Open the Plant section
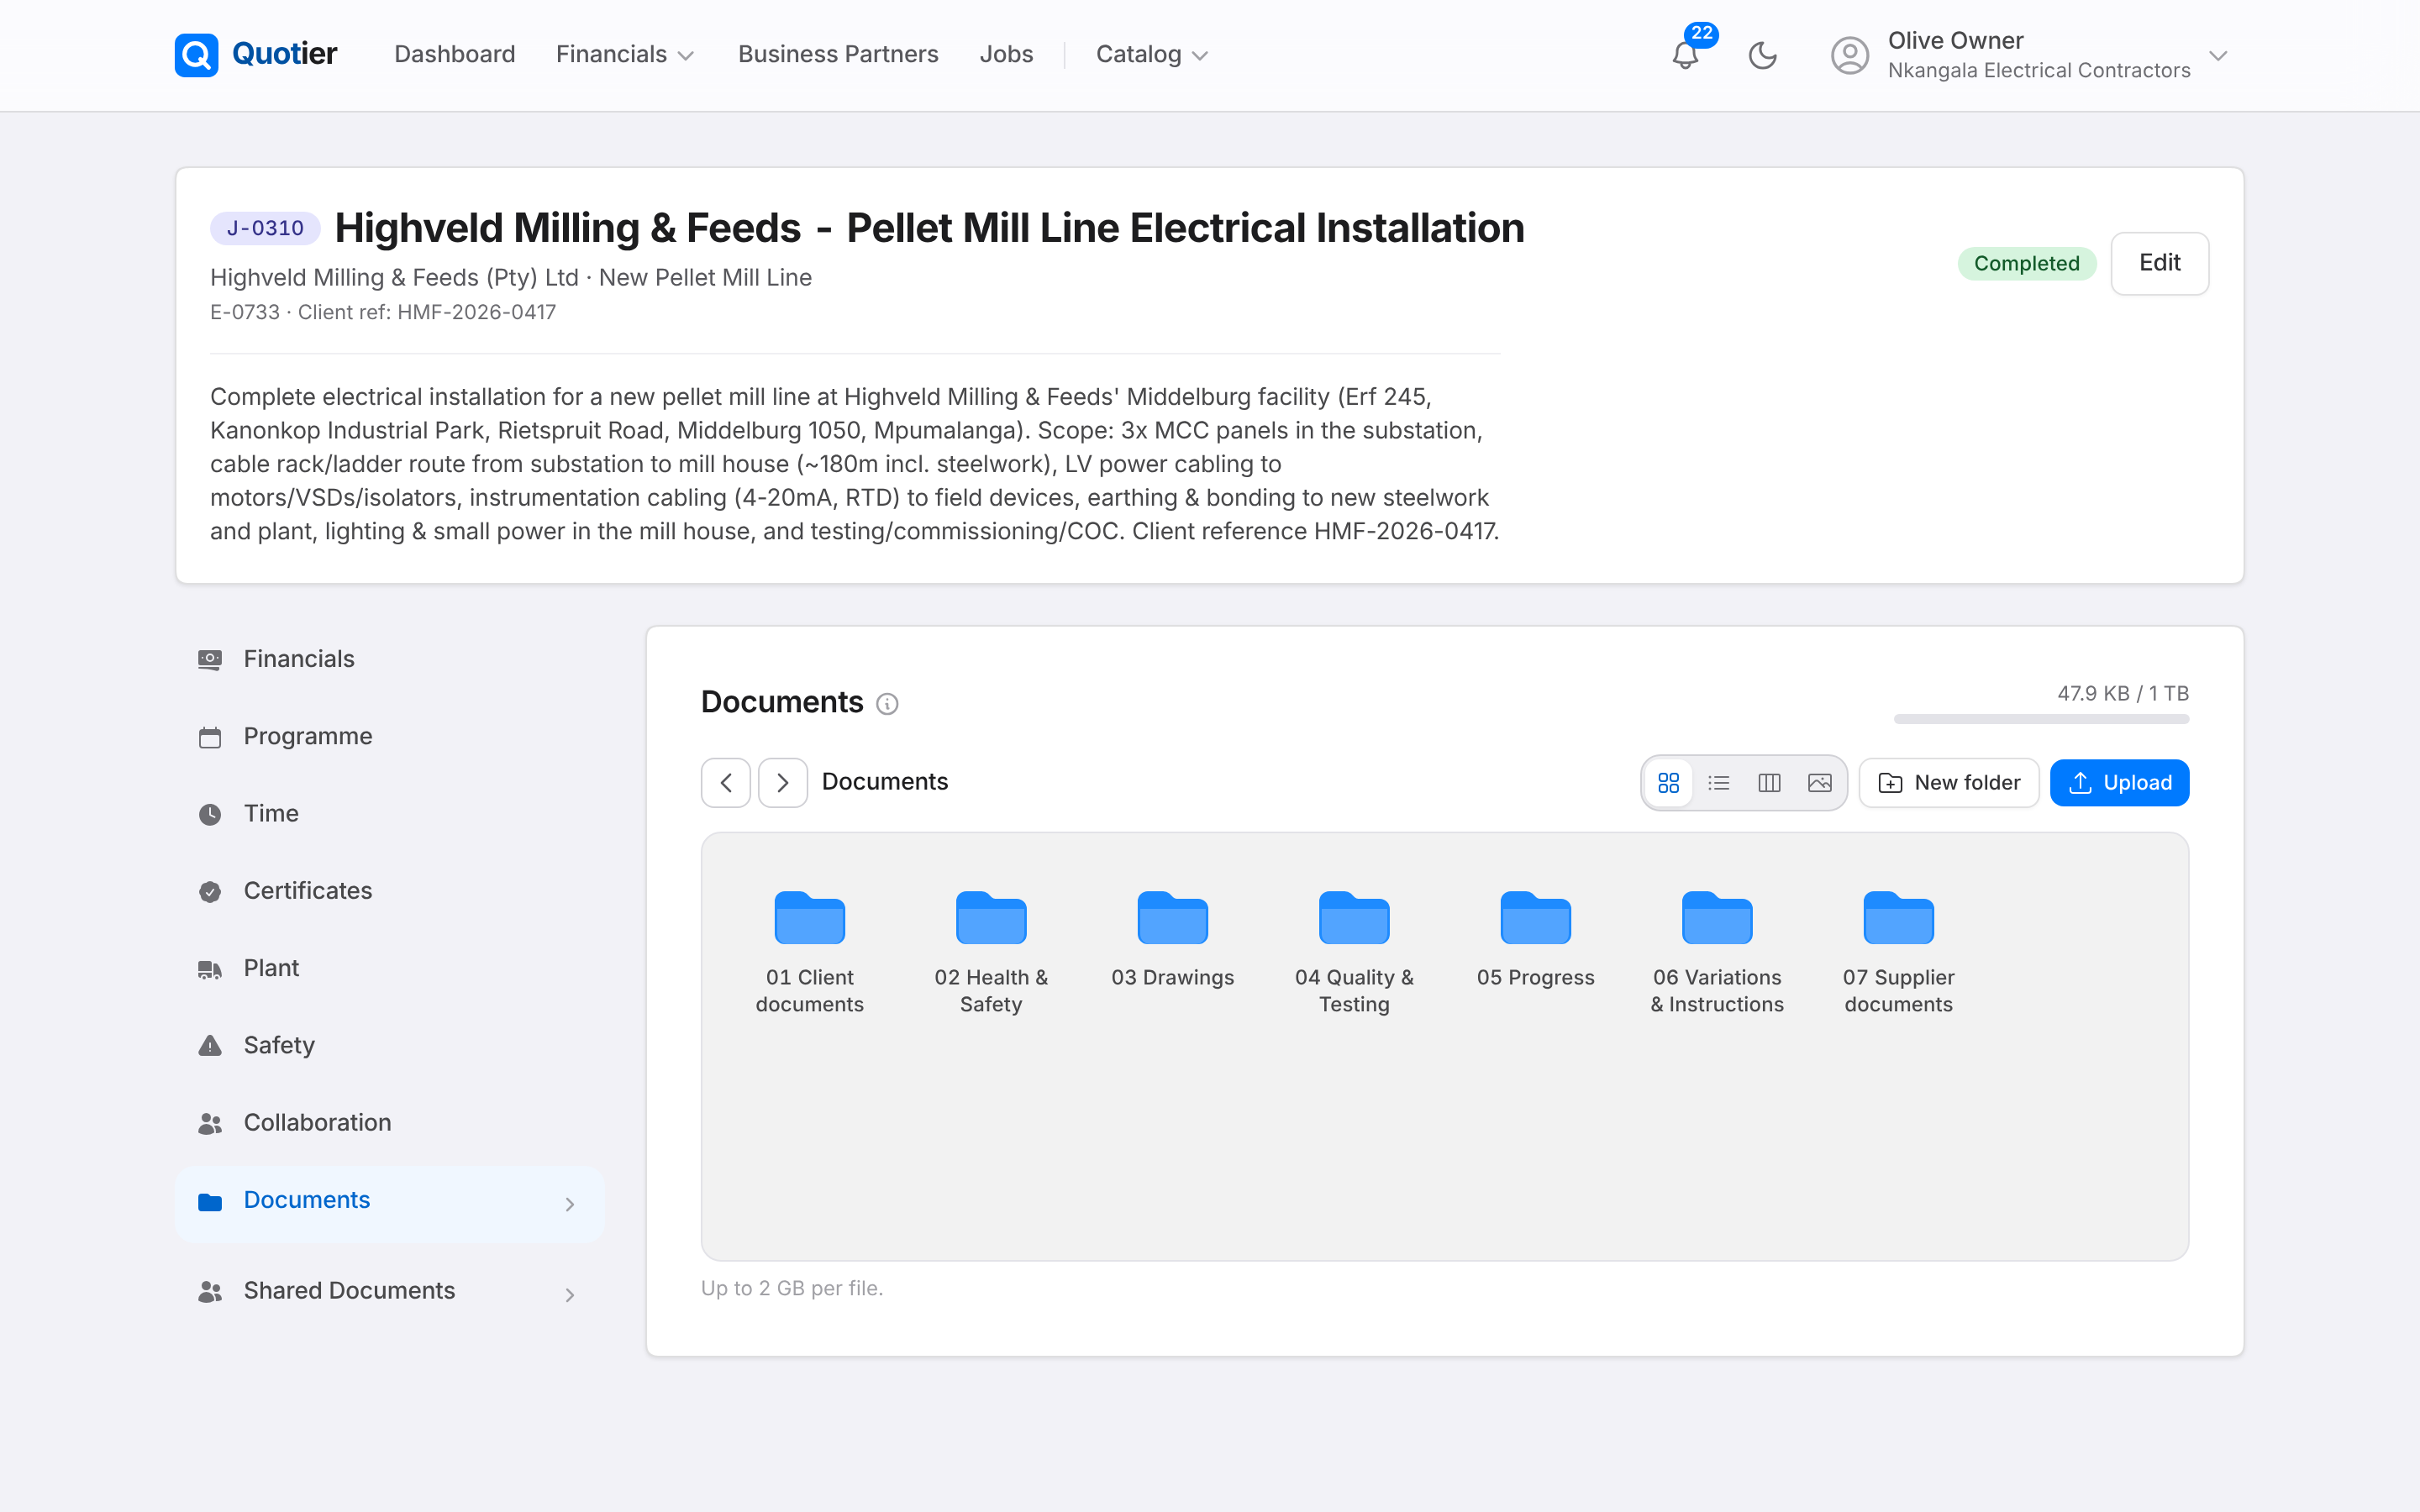This screenshot has height=1512, width=2420. tap(390, 968)
